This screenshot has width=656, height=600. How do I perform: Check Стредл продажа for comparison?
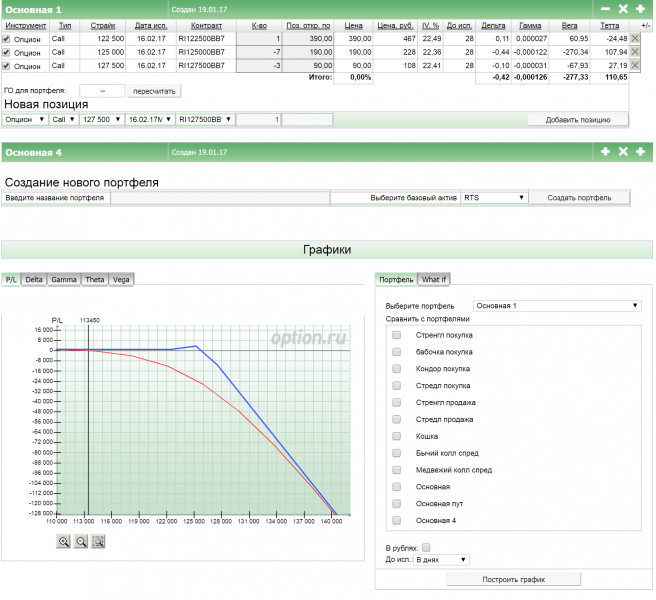397,419
